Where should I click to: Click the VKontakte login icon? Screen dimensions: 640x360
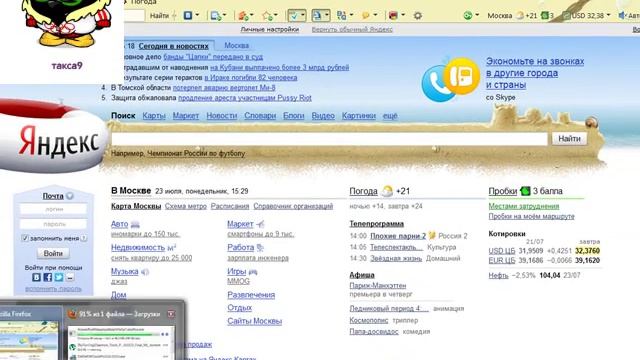(x=36, y=277)
